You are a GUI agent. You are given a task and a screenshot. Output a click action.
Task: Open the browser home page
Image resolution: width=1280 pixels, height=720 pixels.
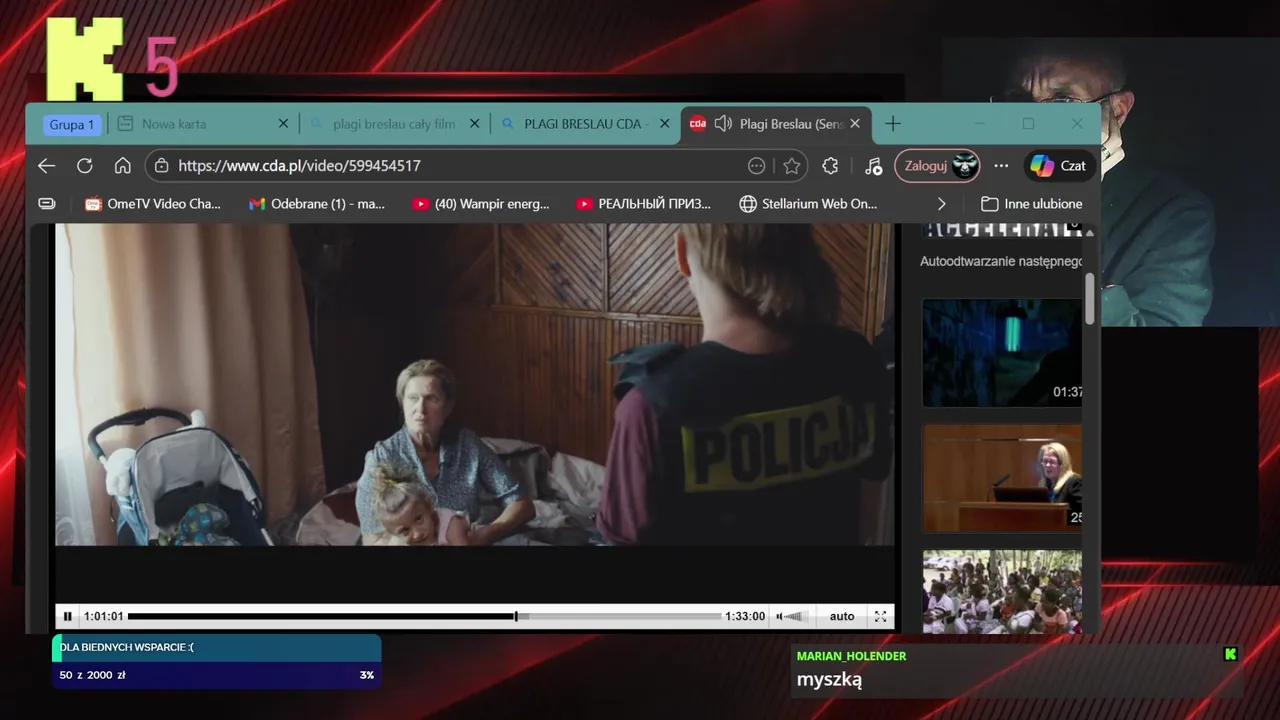tap(123, 166)
